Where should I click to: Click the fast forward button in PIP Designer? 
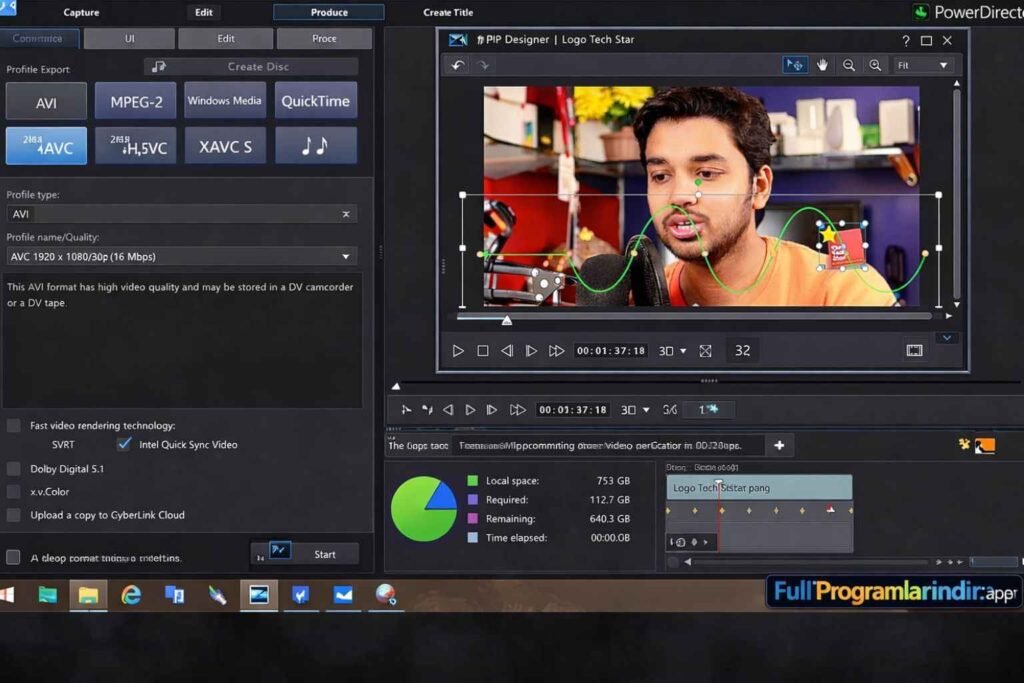pos(557,351)
